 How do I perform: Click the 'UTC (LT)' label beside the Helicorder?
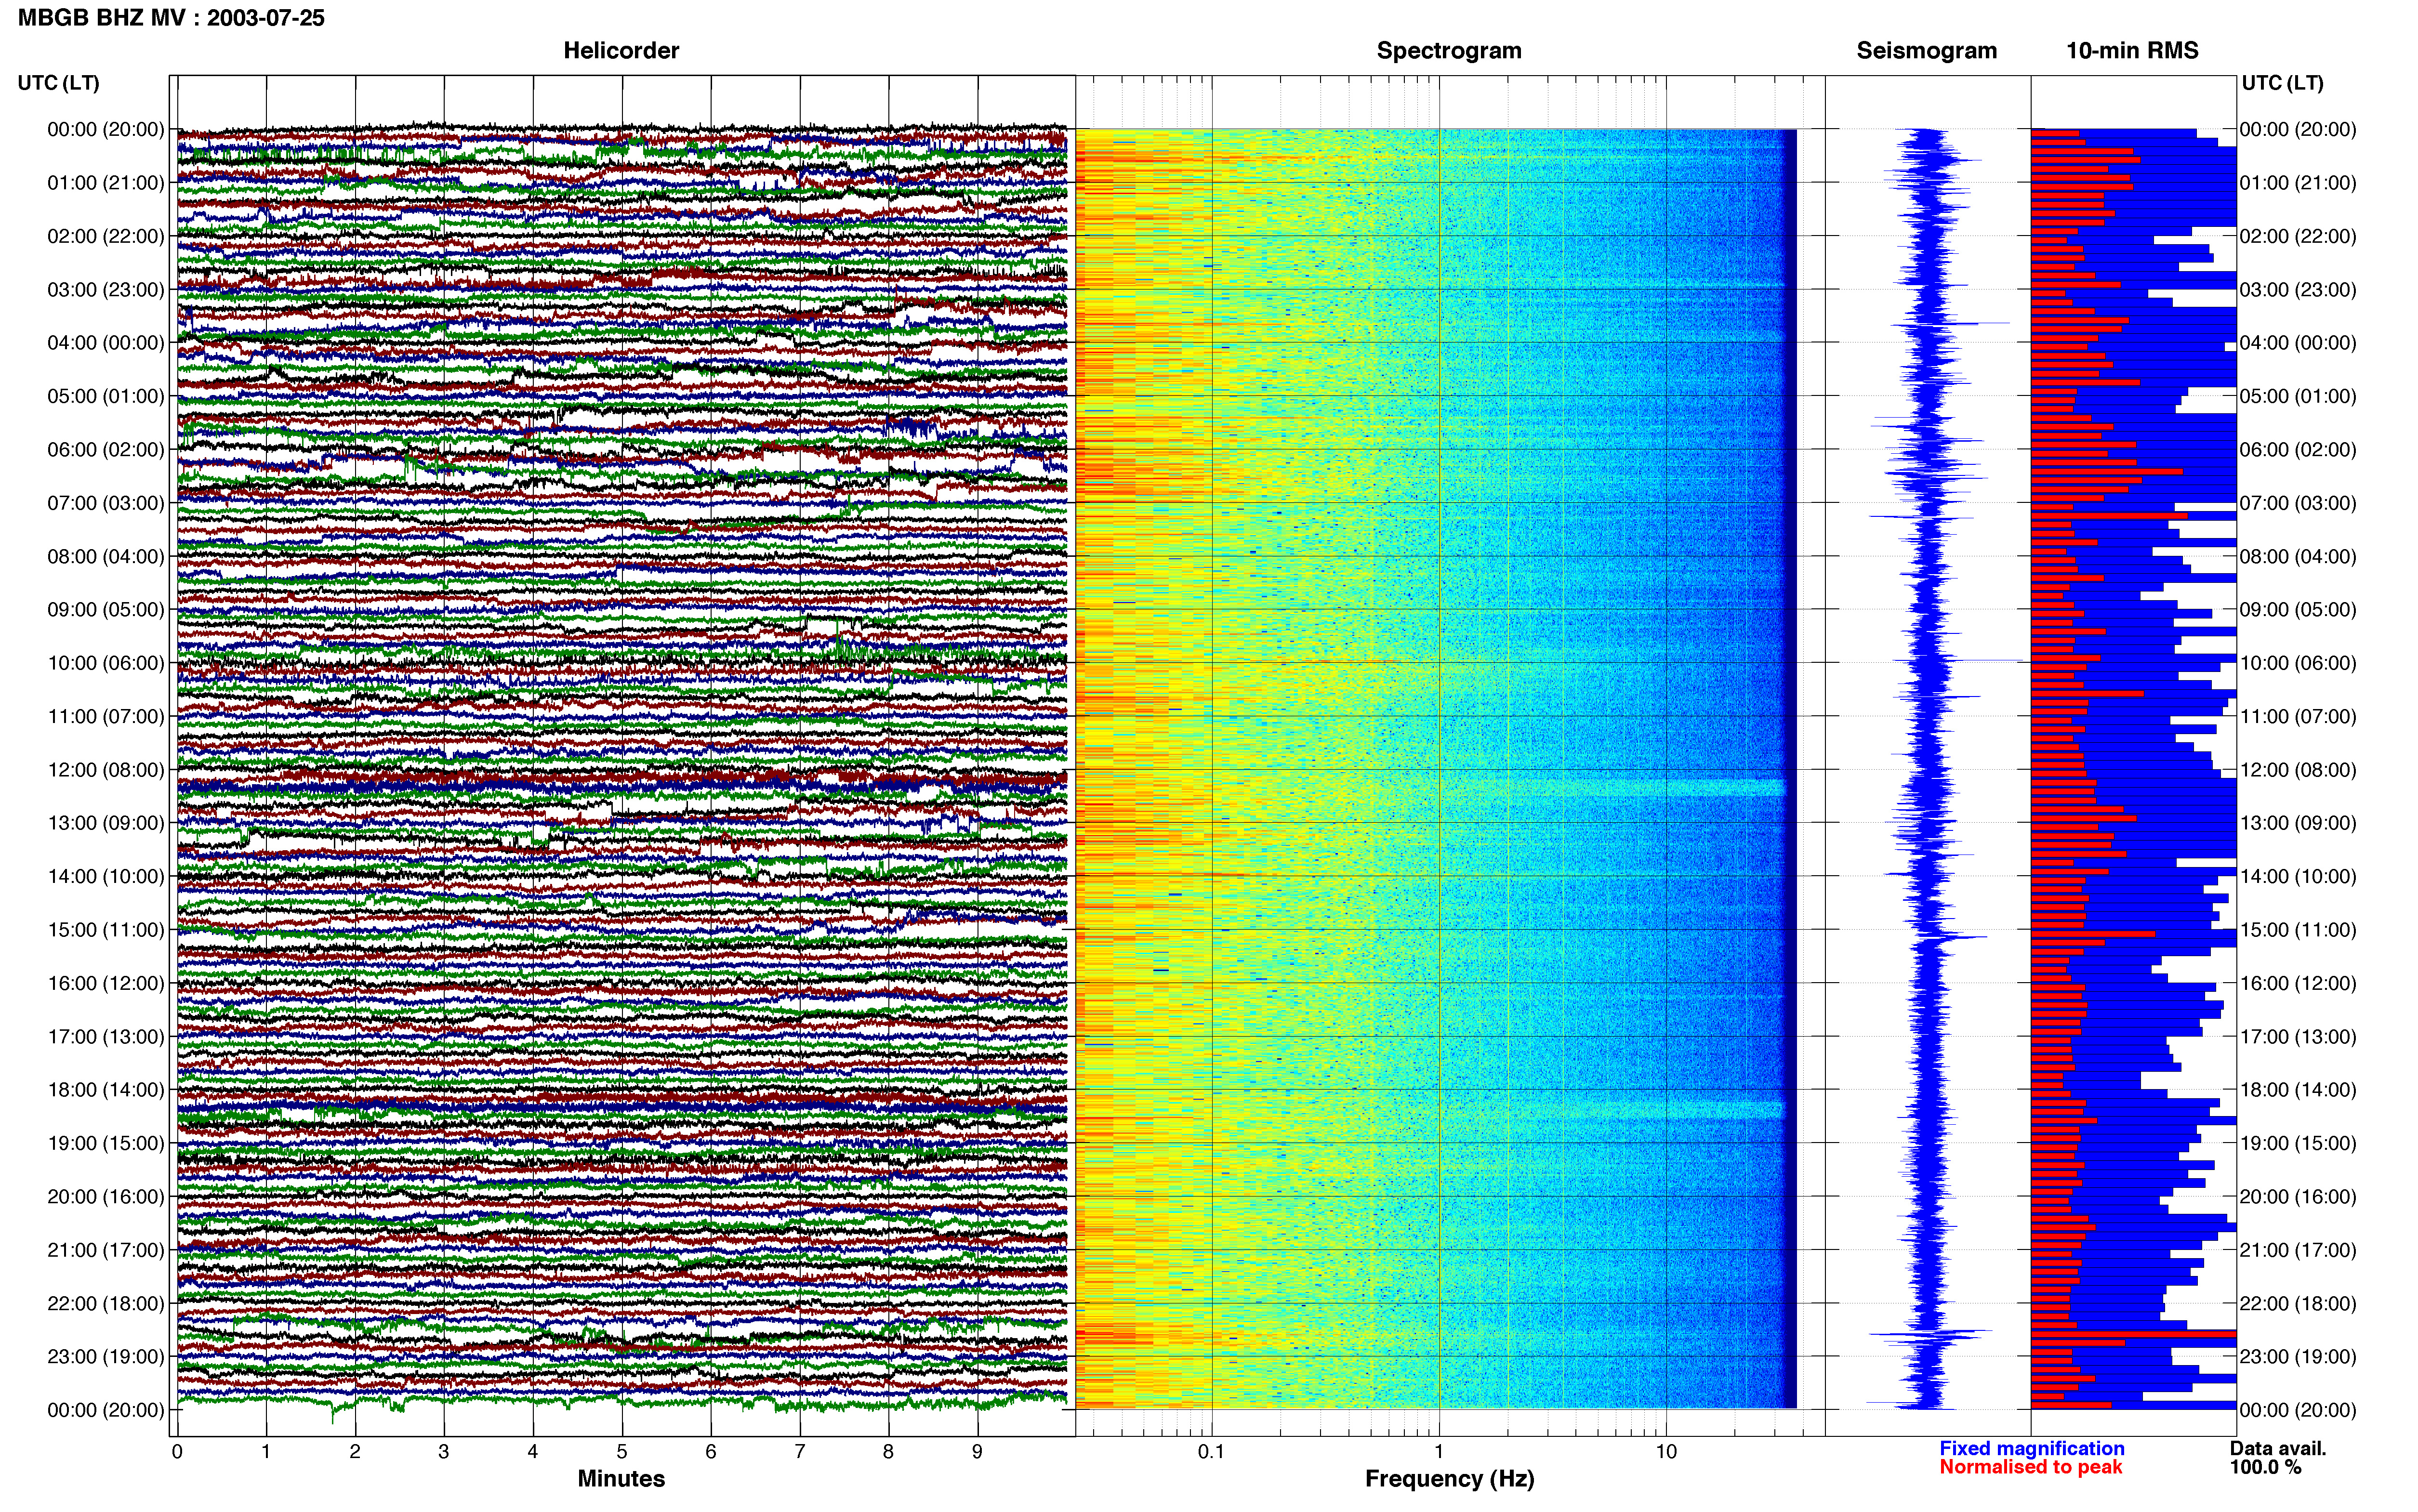tap(58, 83)
